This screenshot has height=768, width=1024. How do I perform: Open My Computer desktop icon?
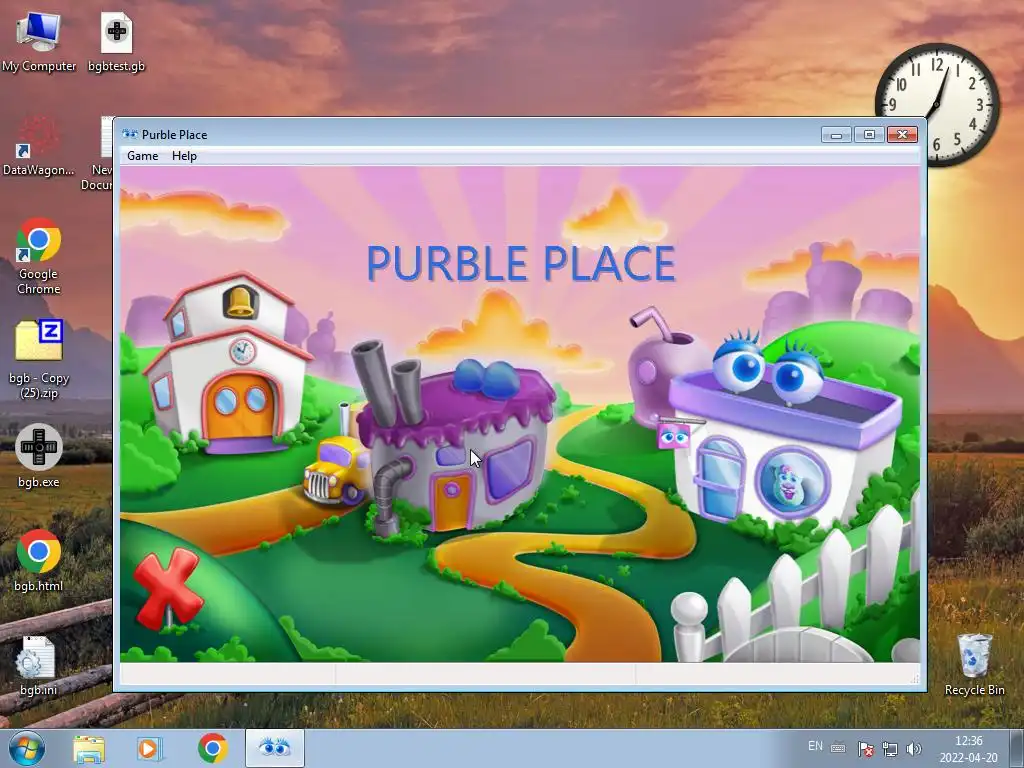[39, 42]
